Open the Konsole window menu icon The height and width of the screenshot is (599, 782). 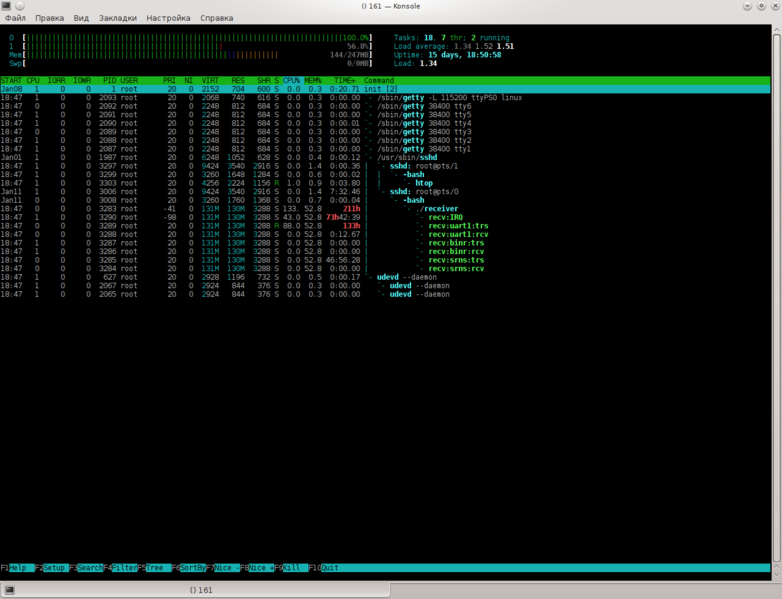[7, 6]
